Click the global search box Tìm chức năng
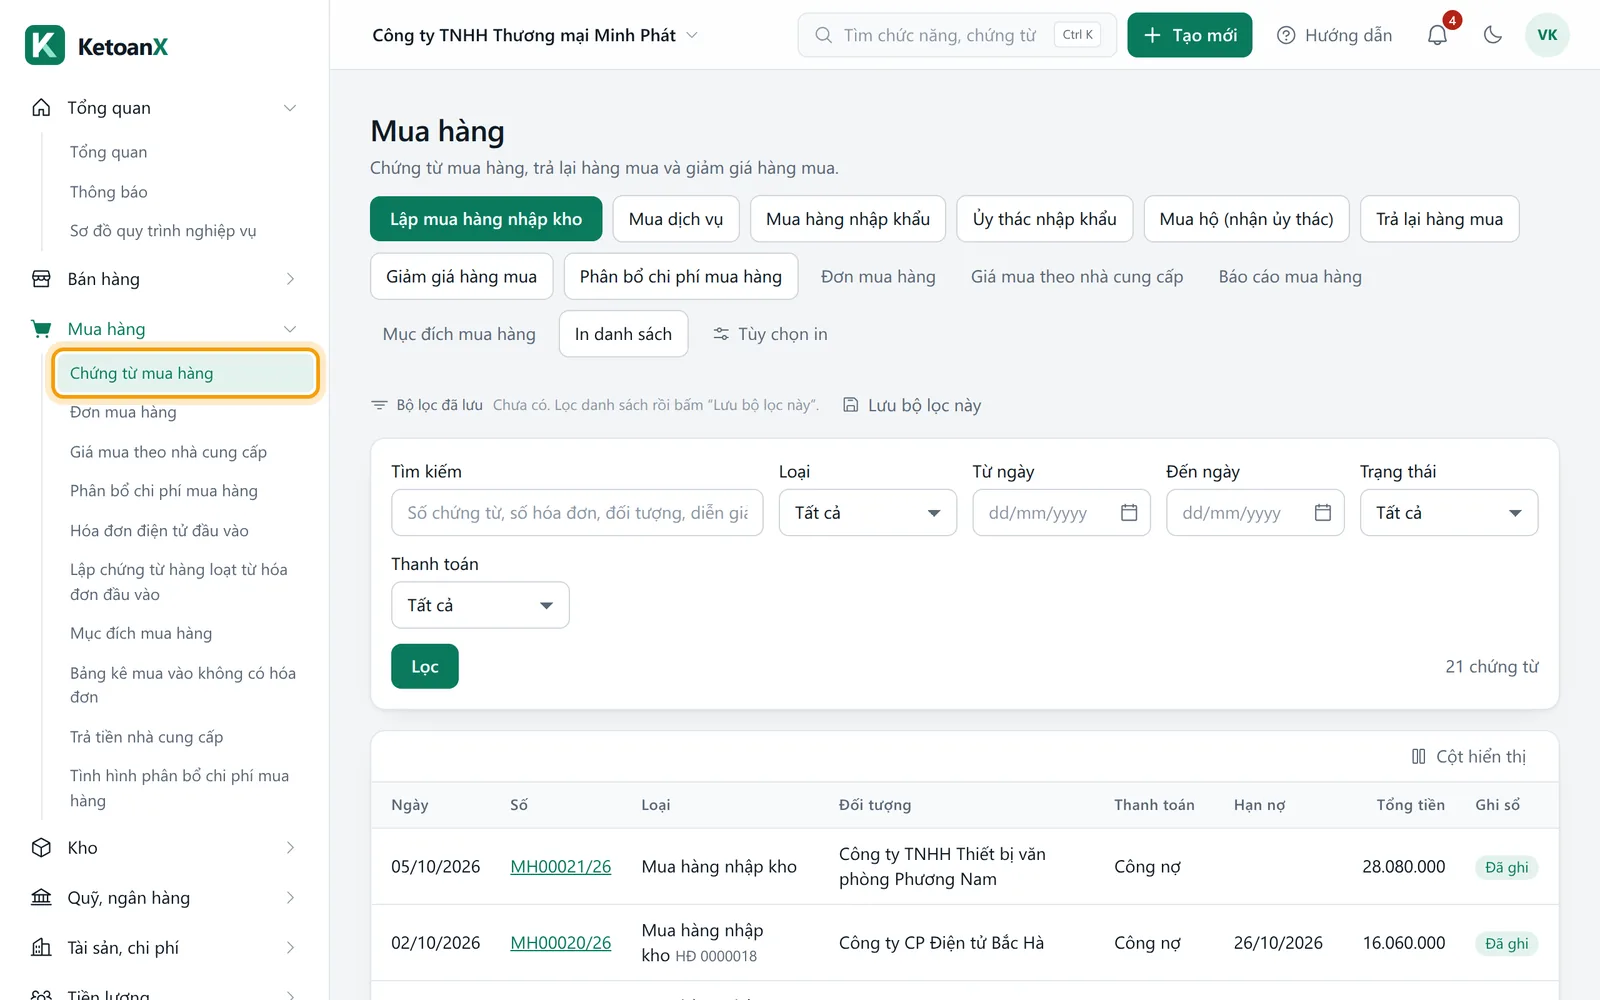The width and height of the screenshot is (1600, 1000). click(957, 35)
